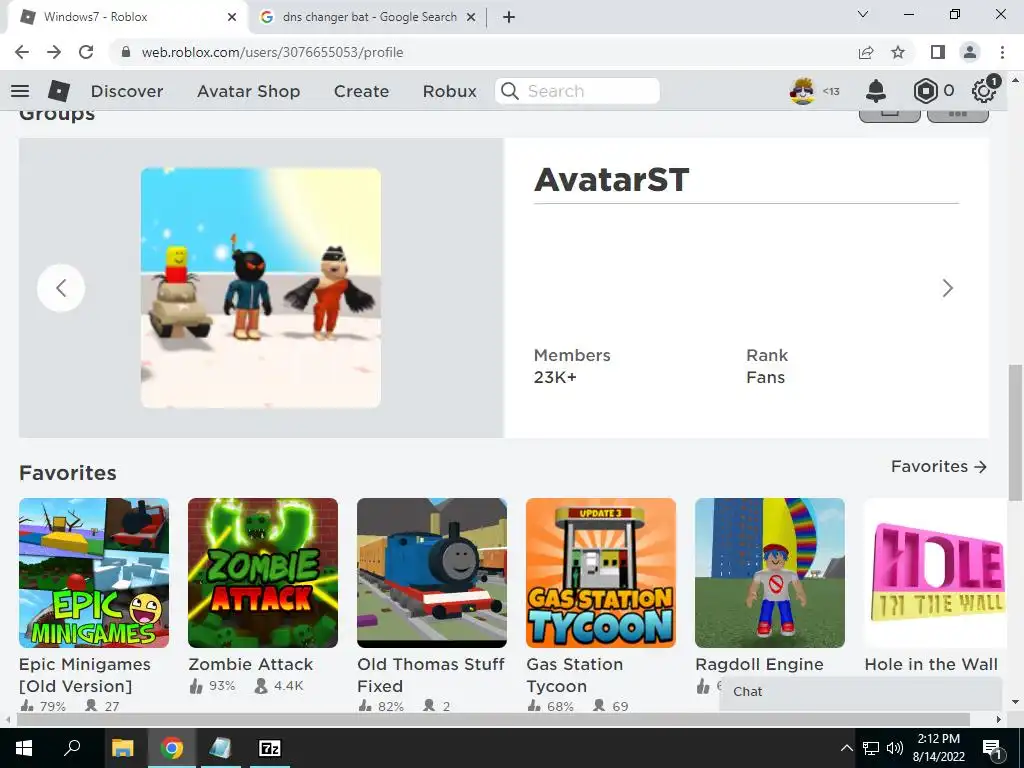The height and width of the screenshot is (768, 1024).
Task: Open the AvatarST group image
Action: point(261,288)
